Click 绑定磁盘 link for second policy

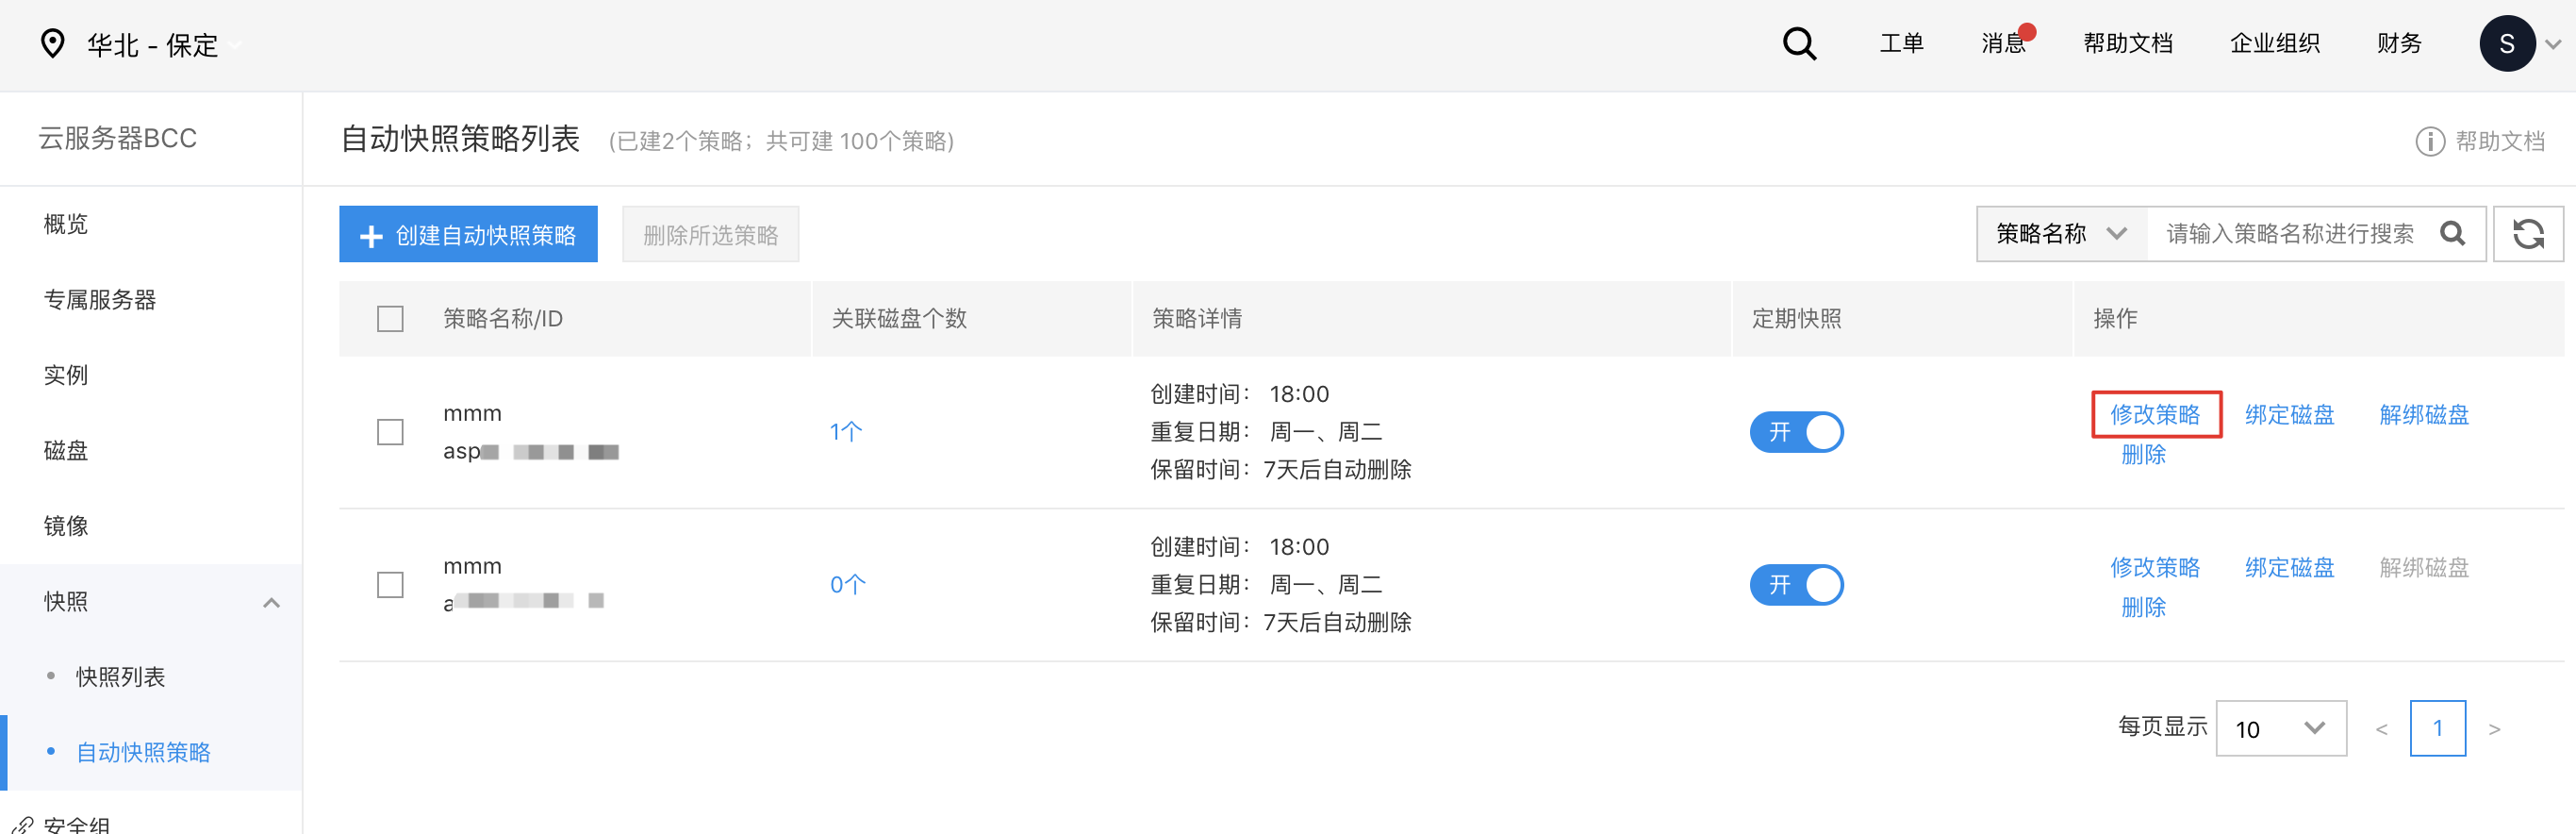(x=2289, y=568)
